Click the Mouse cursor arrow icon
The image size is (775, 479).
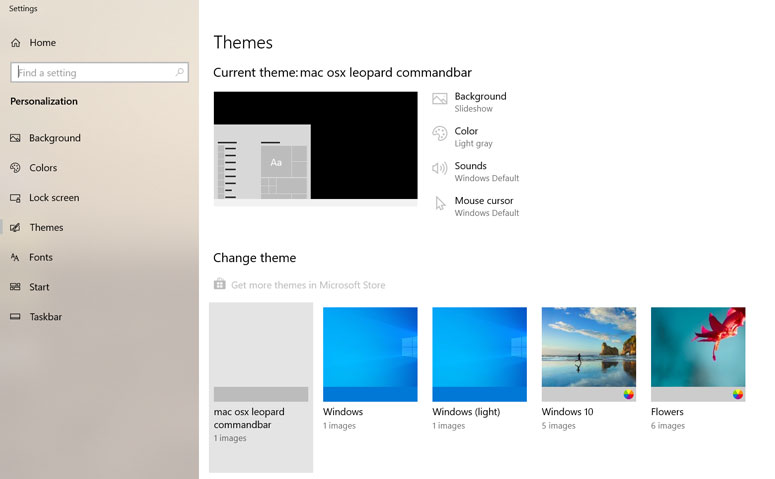[x=440, y=203]
